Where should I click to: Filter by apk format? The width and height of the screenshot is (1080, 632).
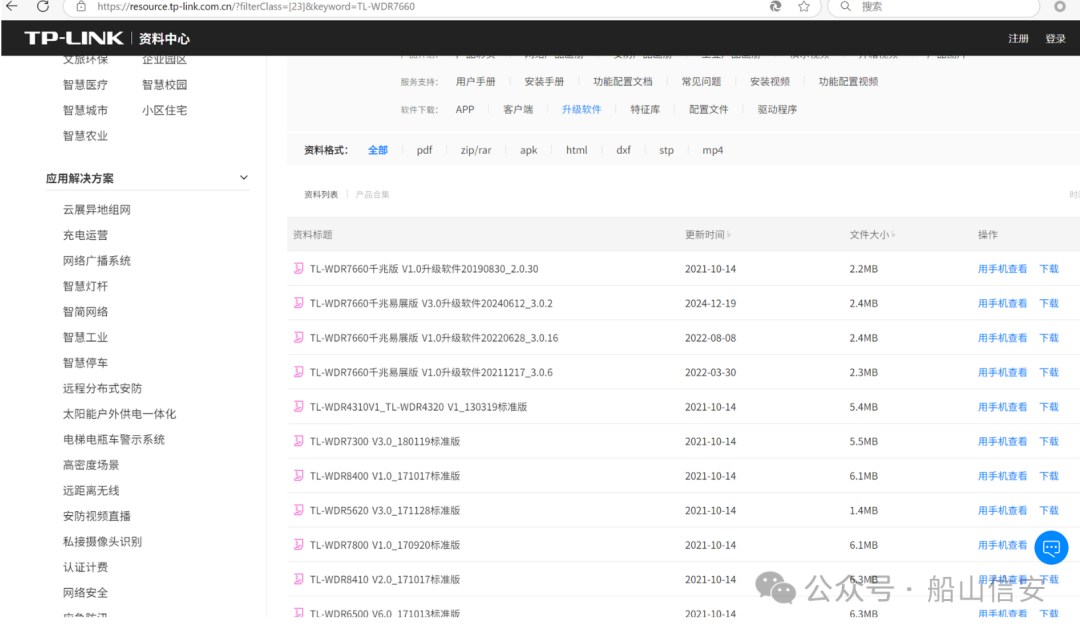coord(528,150)
